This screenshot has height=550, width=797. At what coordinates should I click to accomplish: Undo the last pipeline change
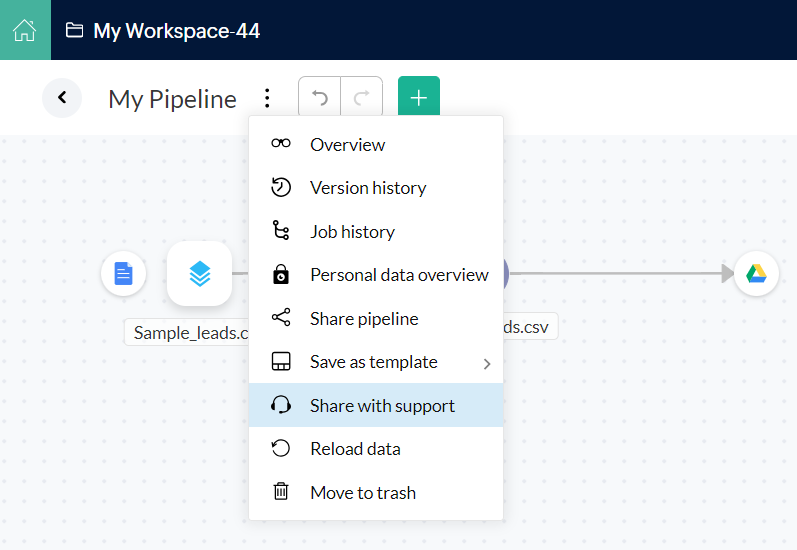(320, 98)
